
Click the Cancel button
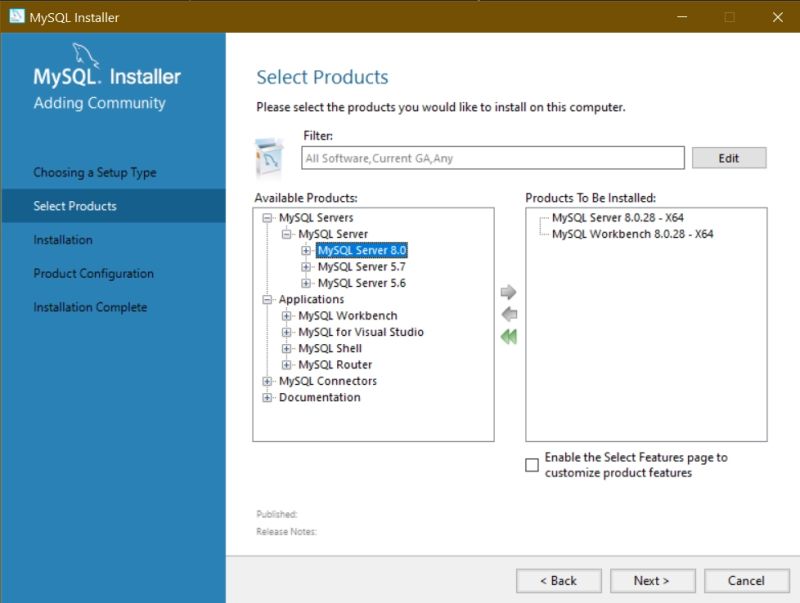(x=746, y=581)
